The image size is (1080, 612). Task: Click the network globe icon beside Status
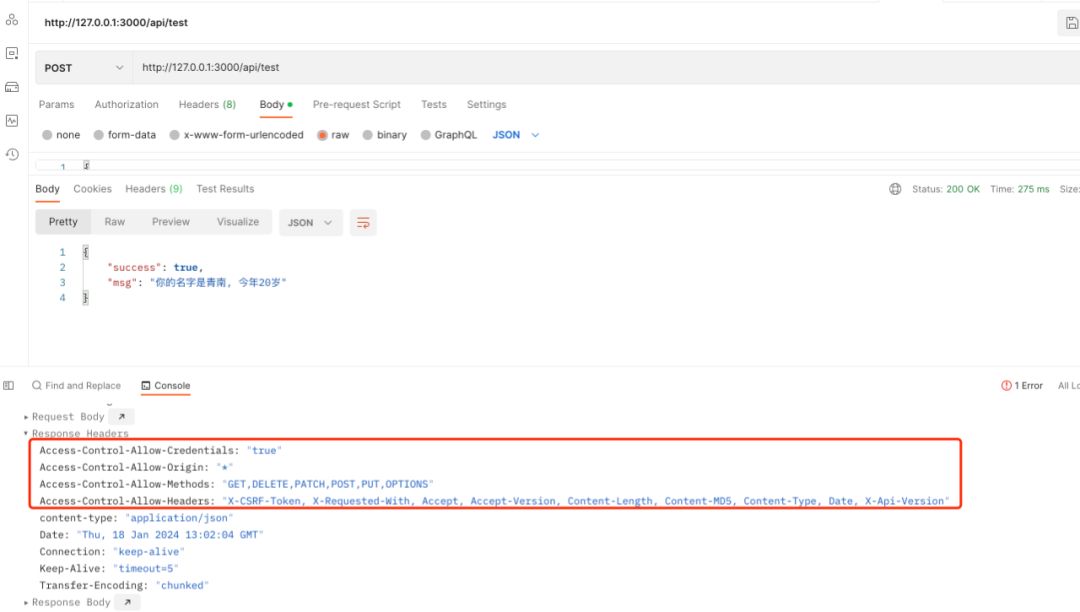pos(895,189)
